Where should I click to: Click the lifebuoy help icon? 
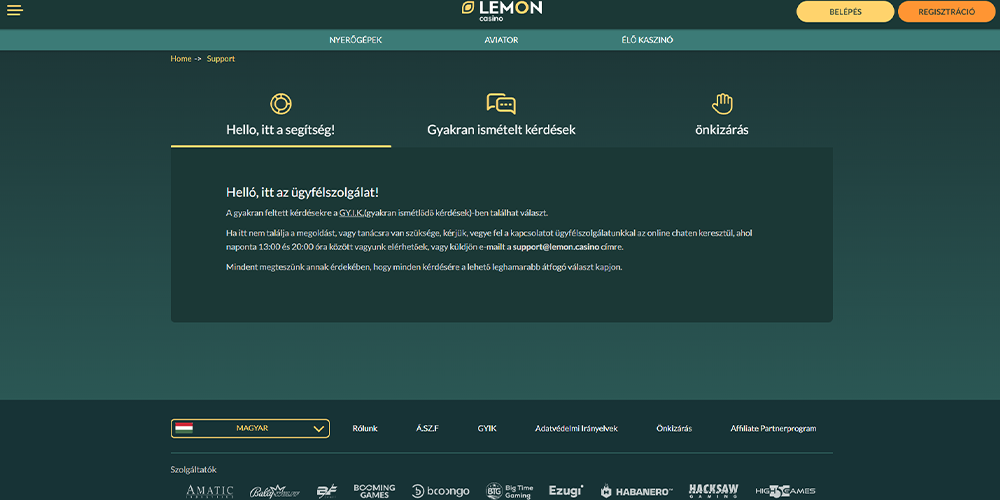click(x=281, y=104)
